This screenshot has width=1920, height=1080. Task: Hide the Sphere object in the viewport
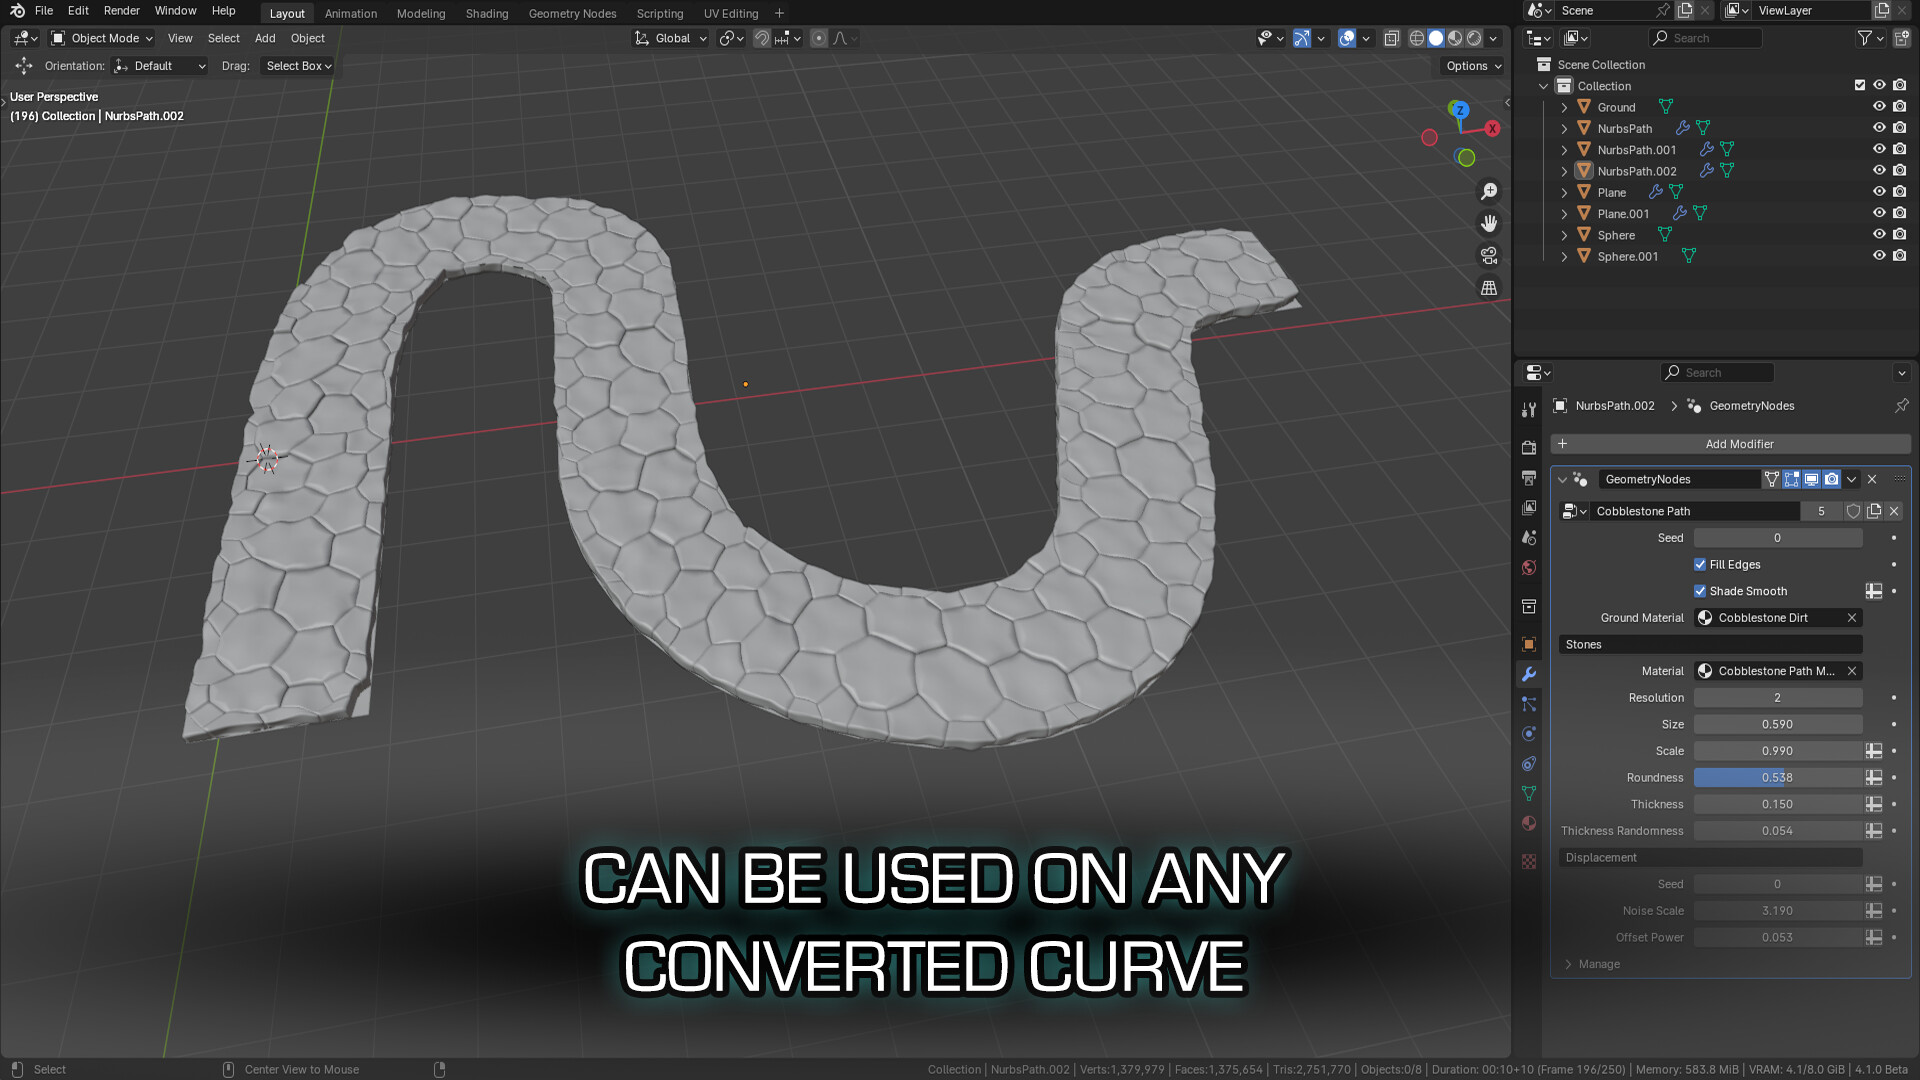(x=1879, y=234)
